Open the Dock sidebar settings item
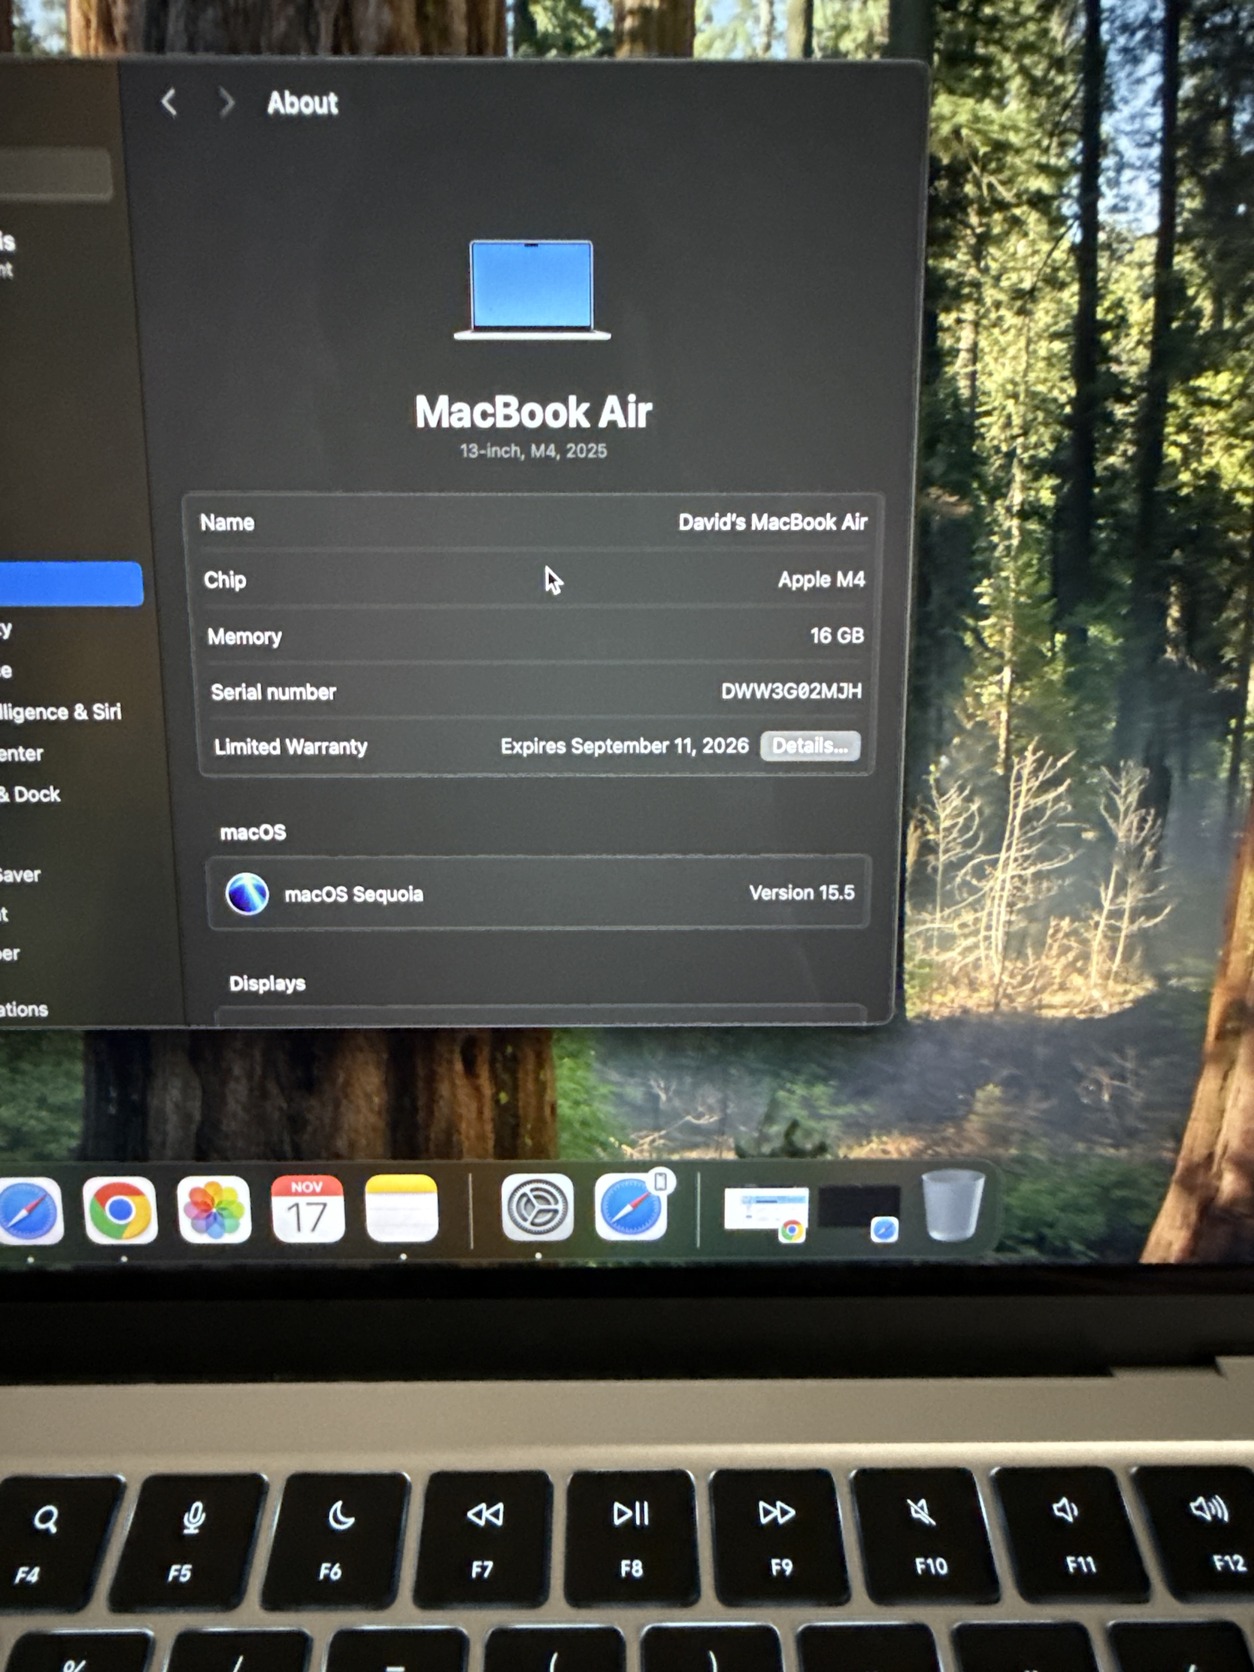This screenshot has height=1672, width=1254. 30,794
